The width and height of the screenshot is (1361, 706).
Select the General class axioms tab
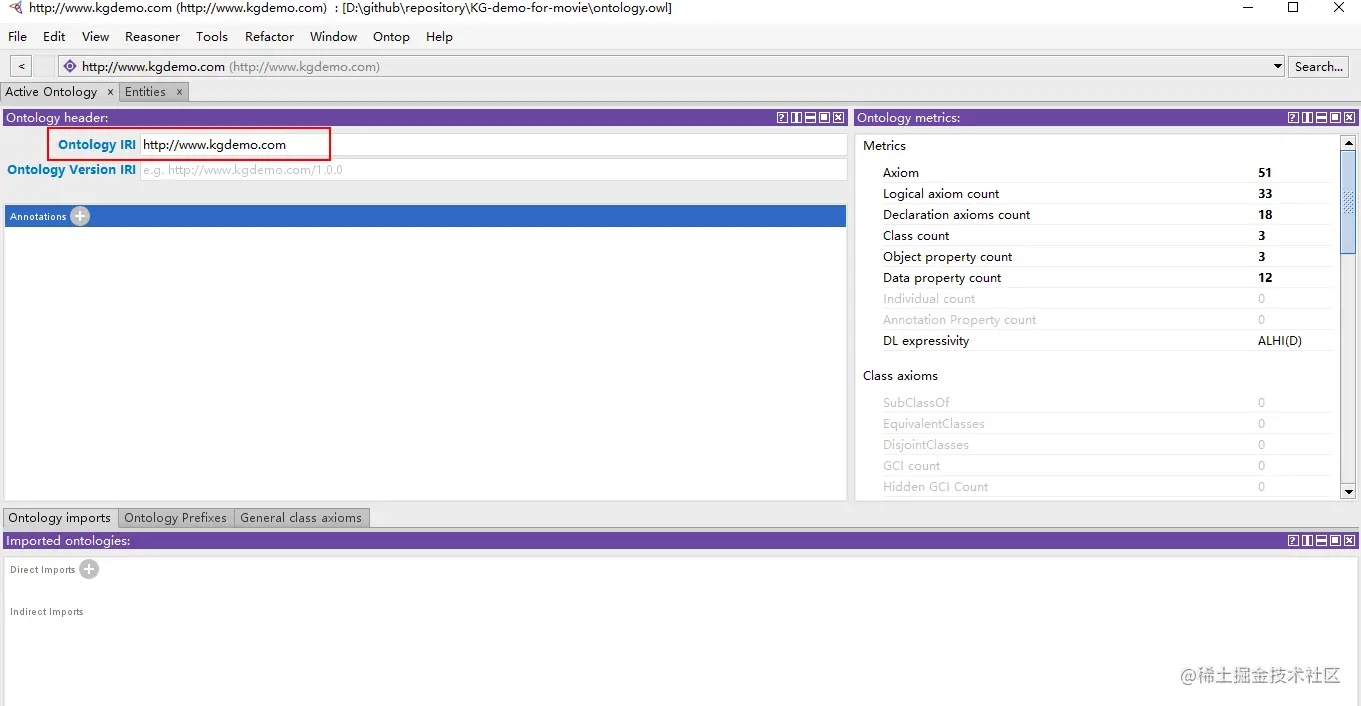pos(301,518)
